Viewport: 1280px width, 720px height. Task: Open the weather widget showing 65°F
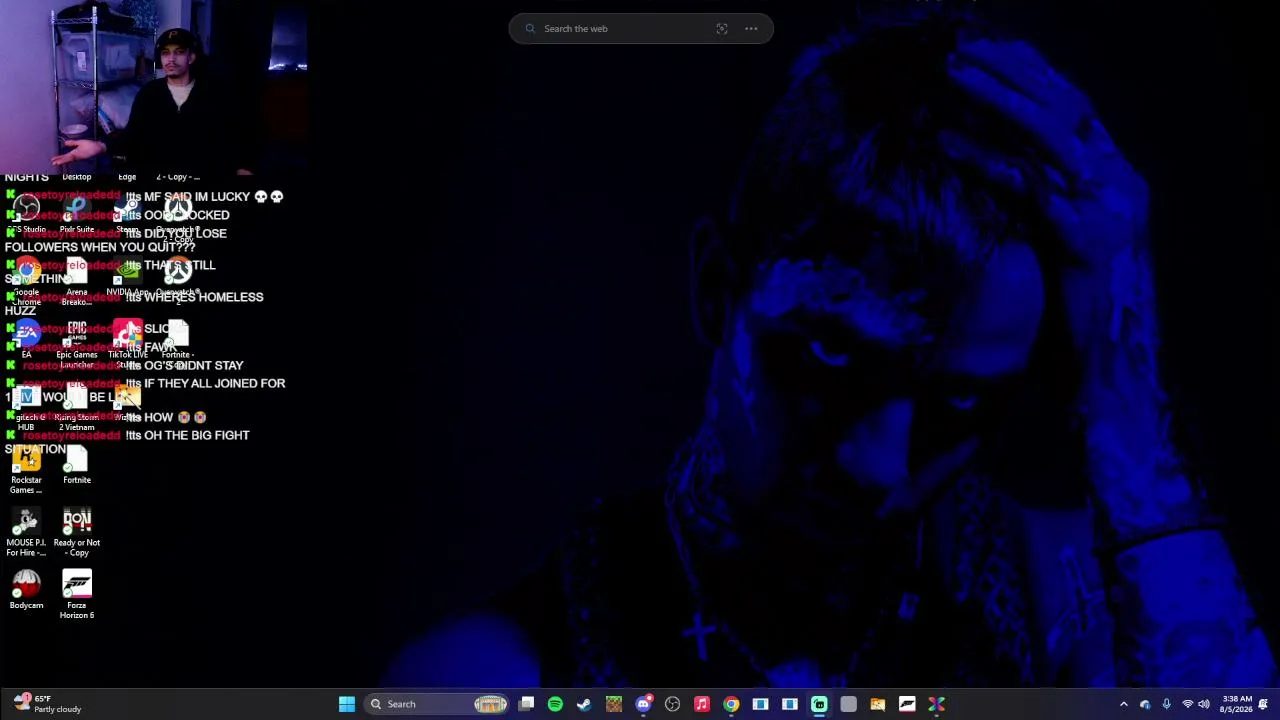(x=47, y=704)
